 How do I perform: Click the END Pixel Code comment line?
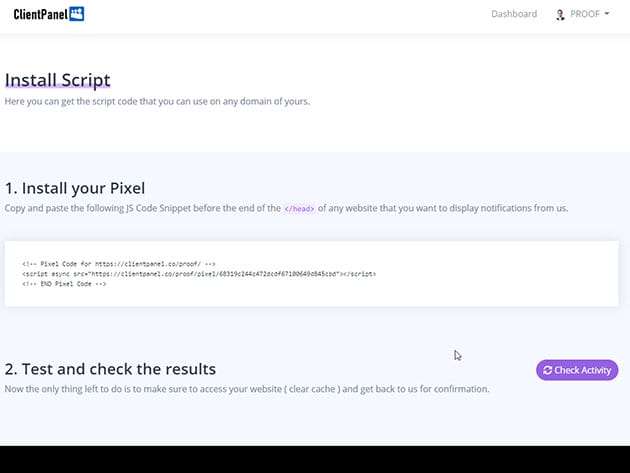pos(64,284)
